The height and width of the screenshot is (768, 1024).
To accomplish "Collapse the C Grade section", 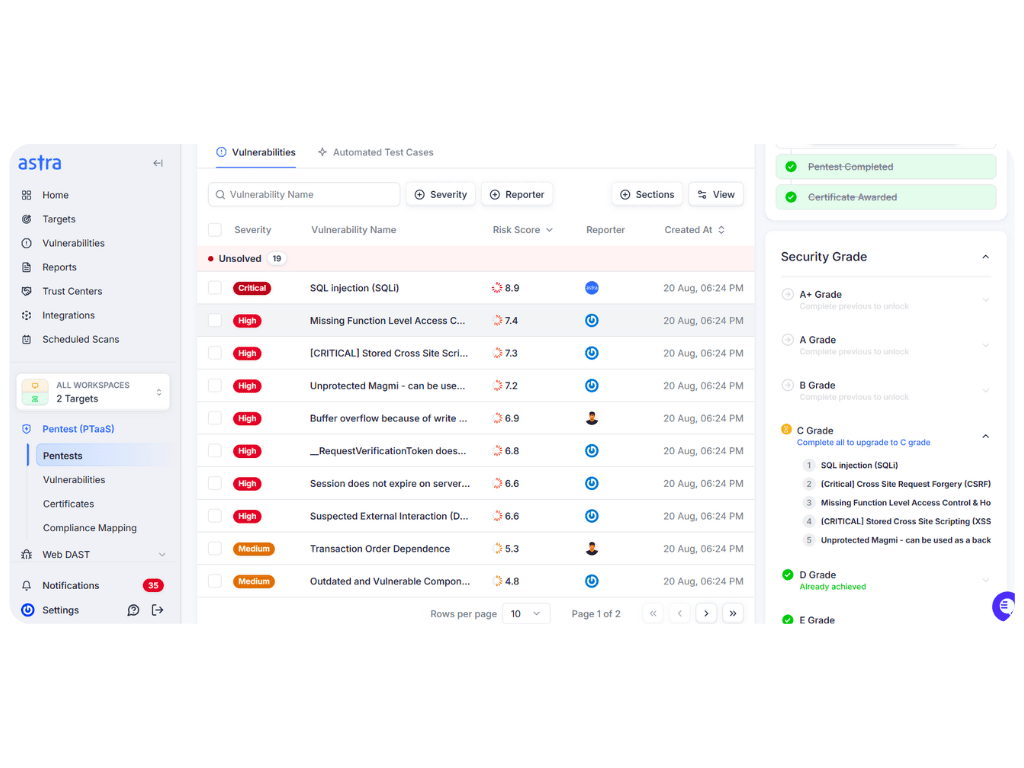I will (x=985, y=436).
